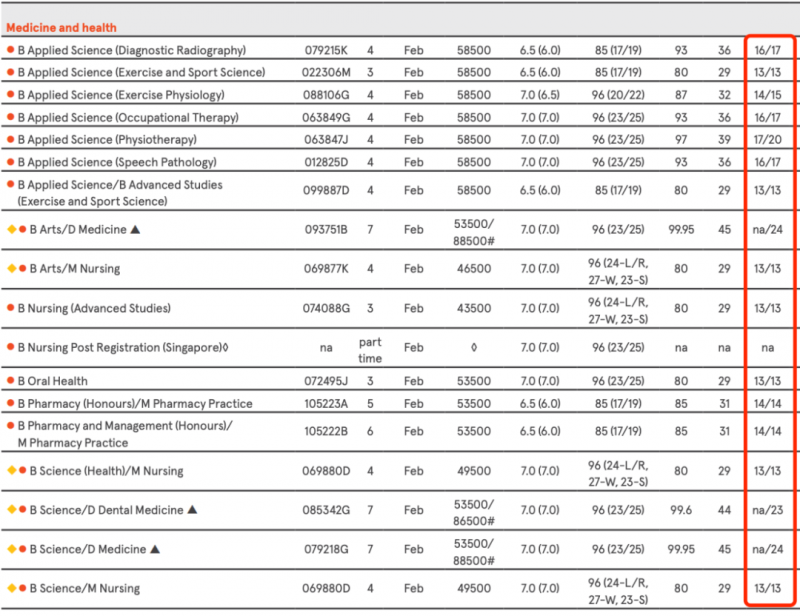Click the 87 score in Exercise Physiology row
The image size is (800, 616).
coord(681,95)
